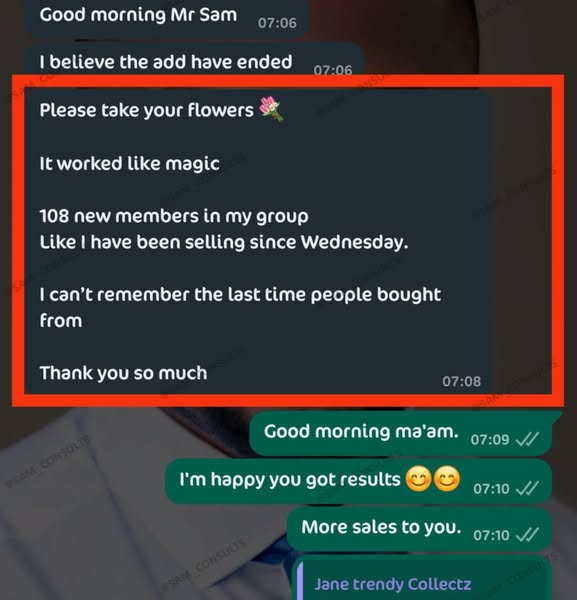The height and width of the screenshot is (600, 577).
Task: Click double check mark beside 07:09
Action: pos(527,439)
